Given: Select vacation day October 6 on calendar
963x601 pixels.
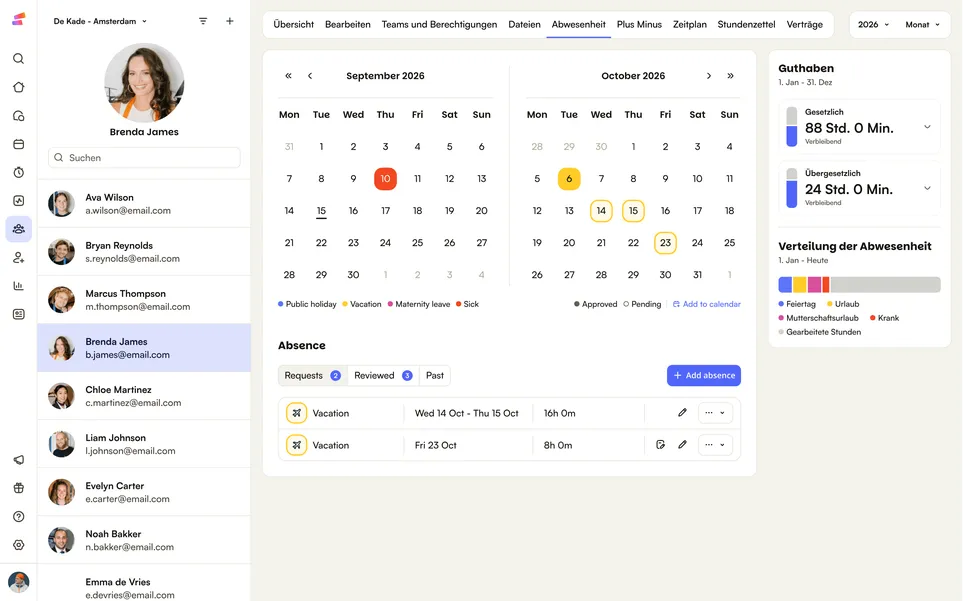Looking at the screenshot, I should pos(569,179).
